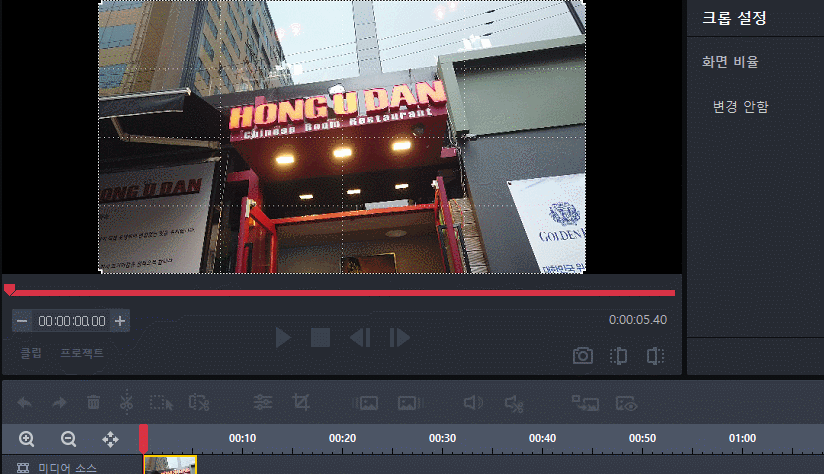Click the red preview seek bar

tap(342, 293)
